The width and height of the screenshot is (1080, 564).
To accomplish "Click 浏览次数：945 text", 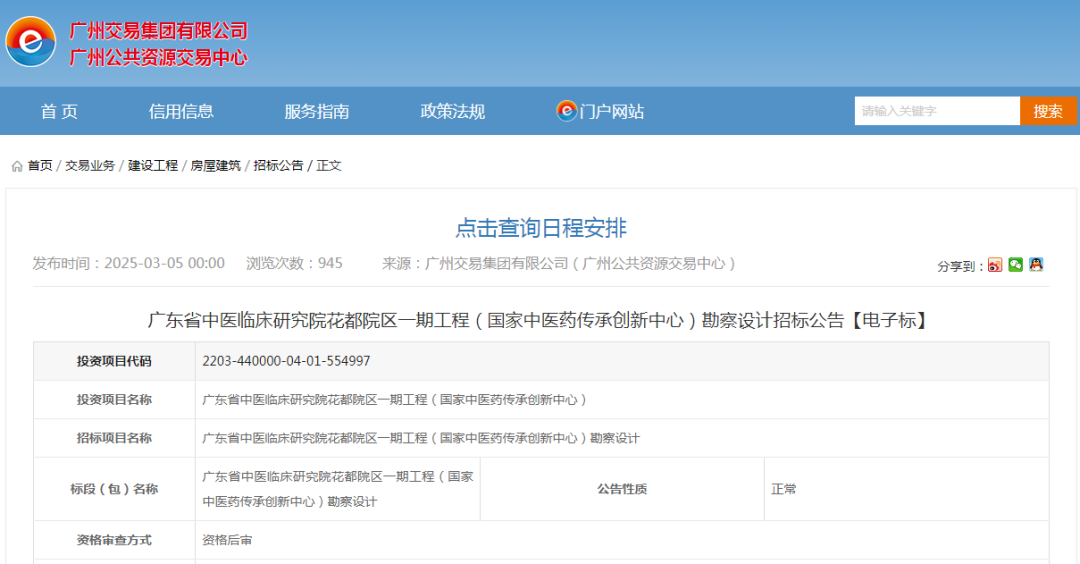I will pyautogui.click(x=294, y=264).
